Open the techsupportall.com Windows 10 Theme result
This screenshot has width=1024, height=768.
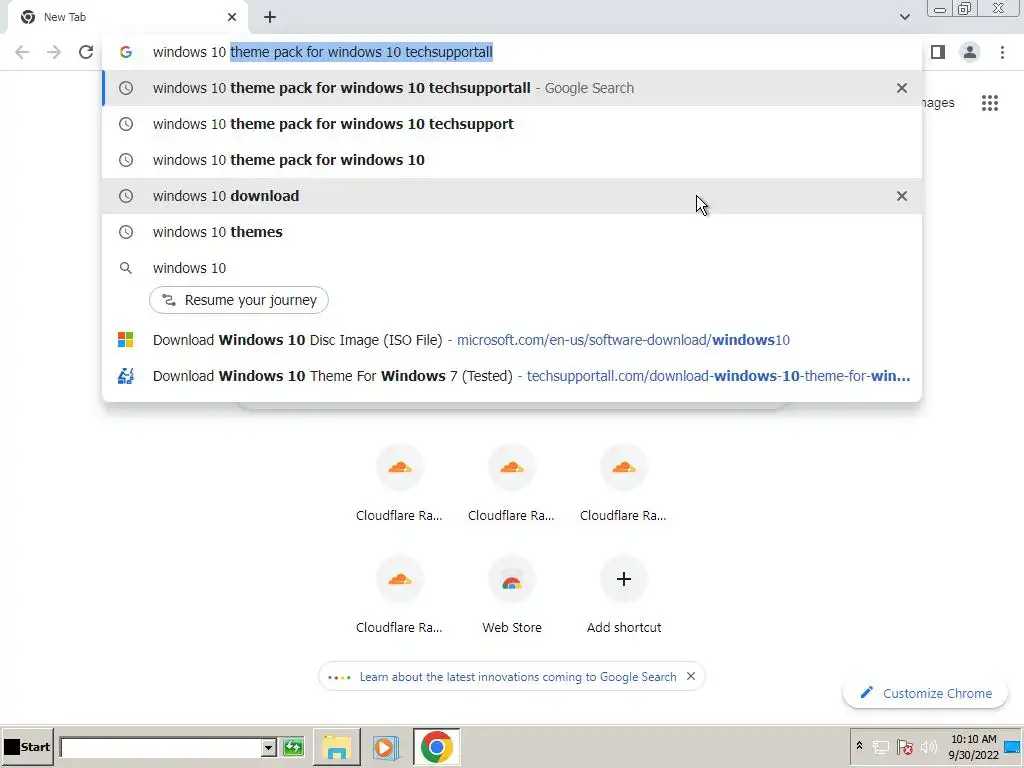pos(512,376)
